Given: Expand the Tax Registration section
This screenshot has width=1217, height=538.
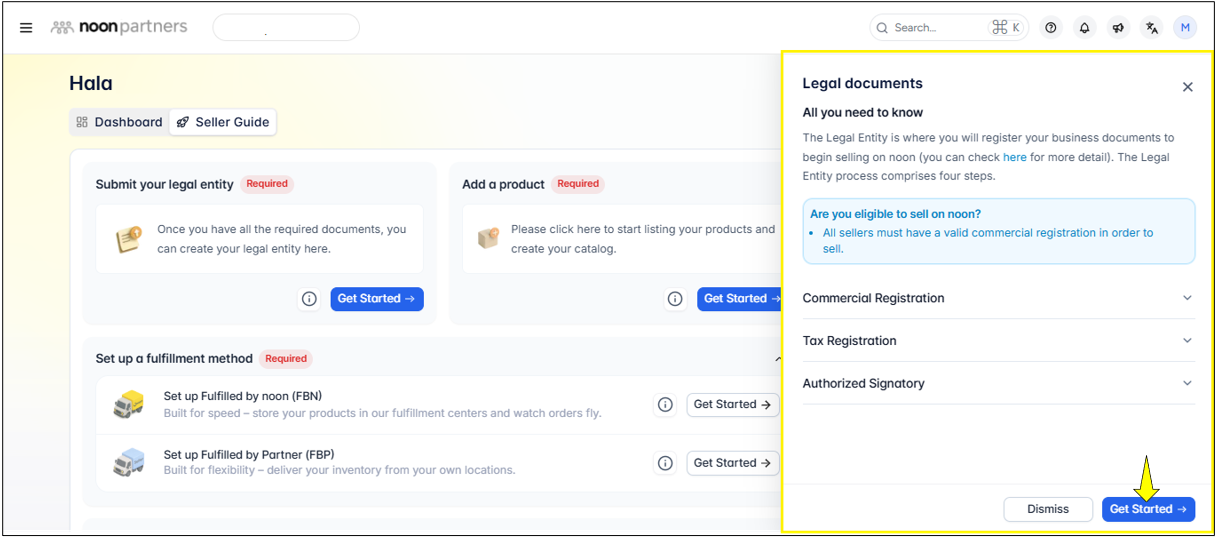Looking at the screenshot, I should pos(998,341).
